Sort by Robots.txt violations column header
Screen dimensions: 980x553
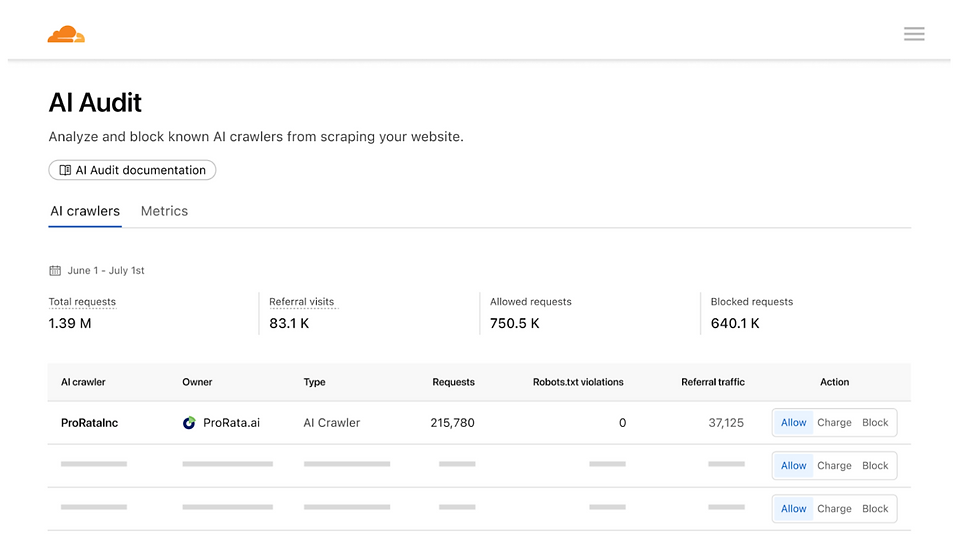click(578, 382)
